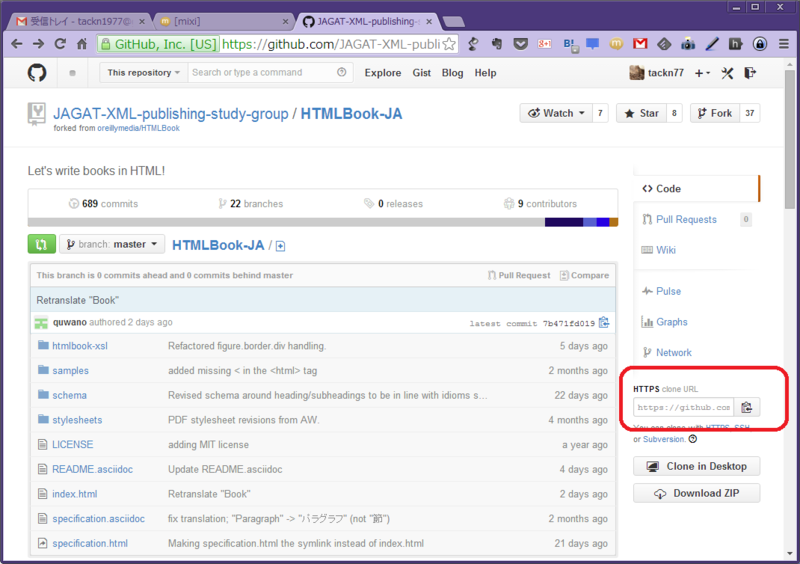Open 9 contributors link
The height and width of the screenshot is (564, 800).
click(540, 204)
